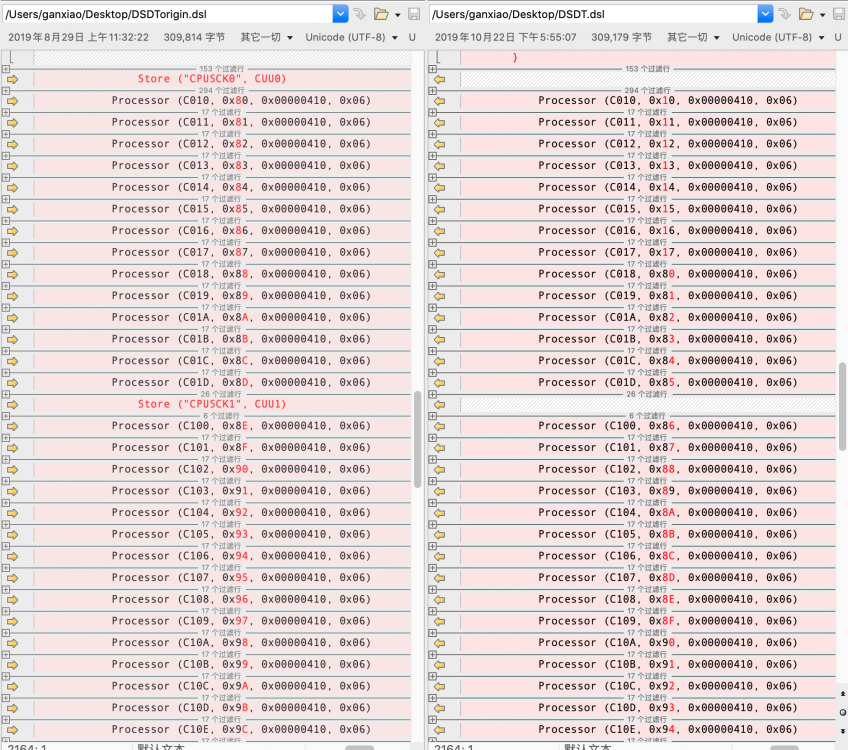
Task: Click right pane 309,179 字节 size label
Action: click(621, 37)
